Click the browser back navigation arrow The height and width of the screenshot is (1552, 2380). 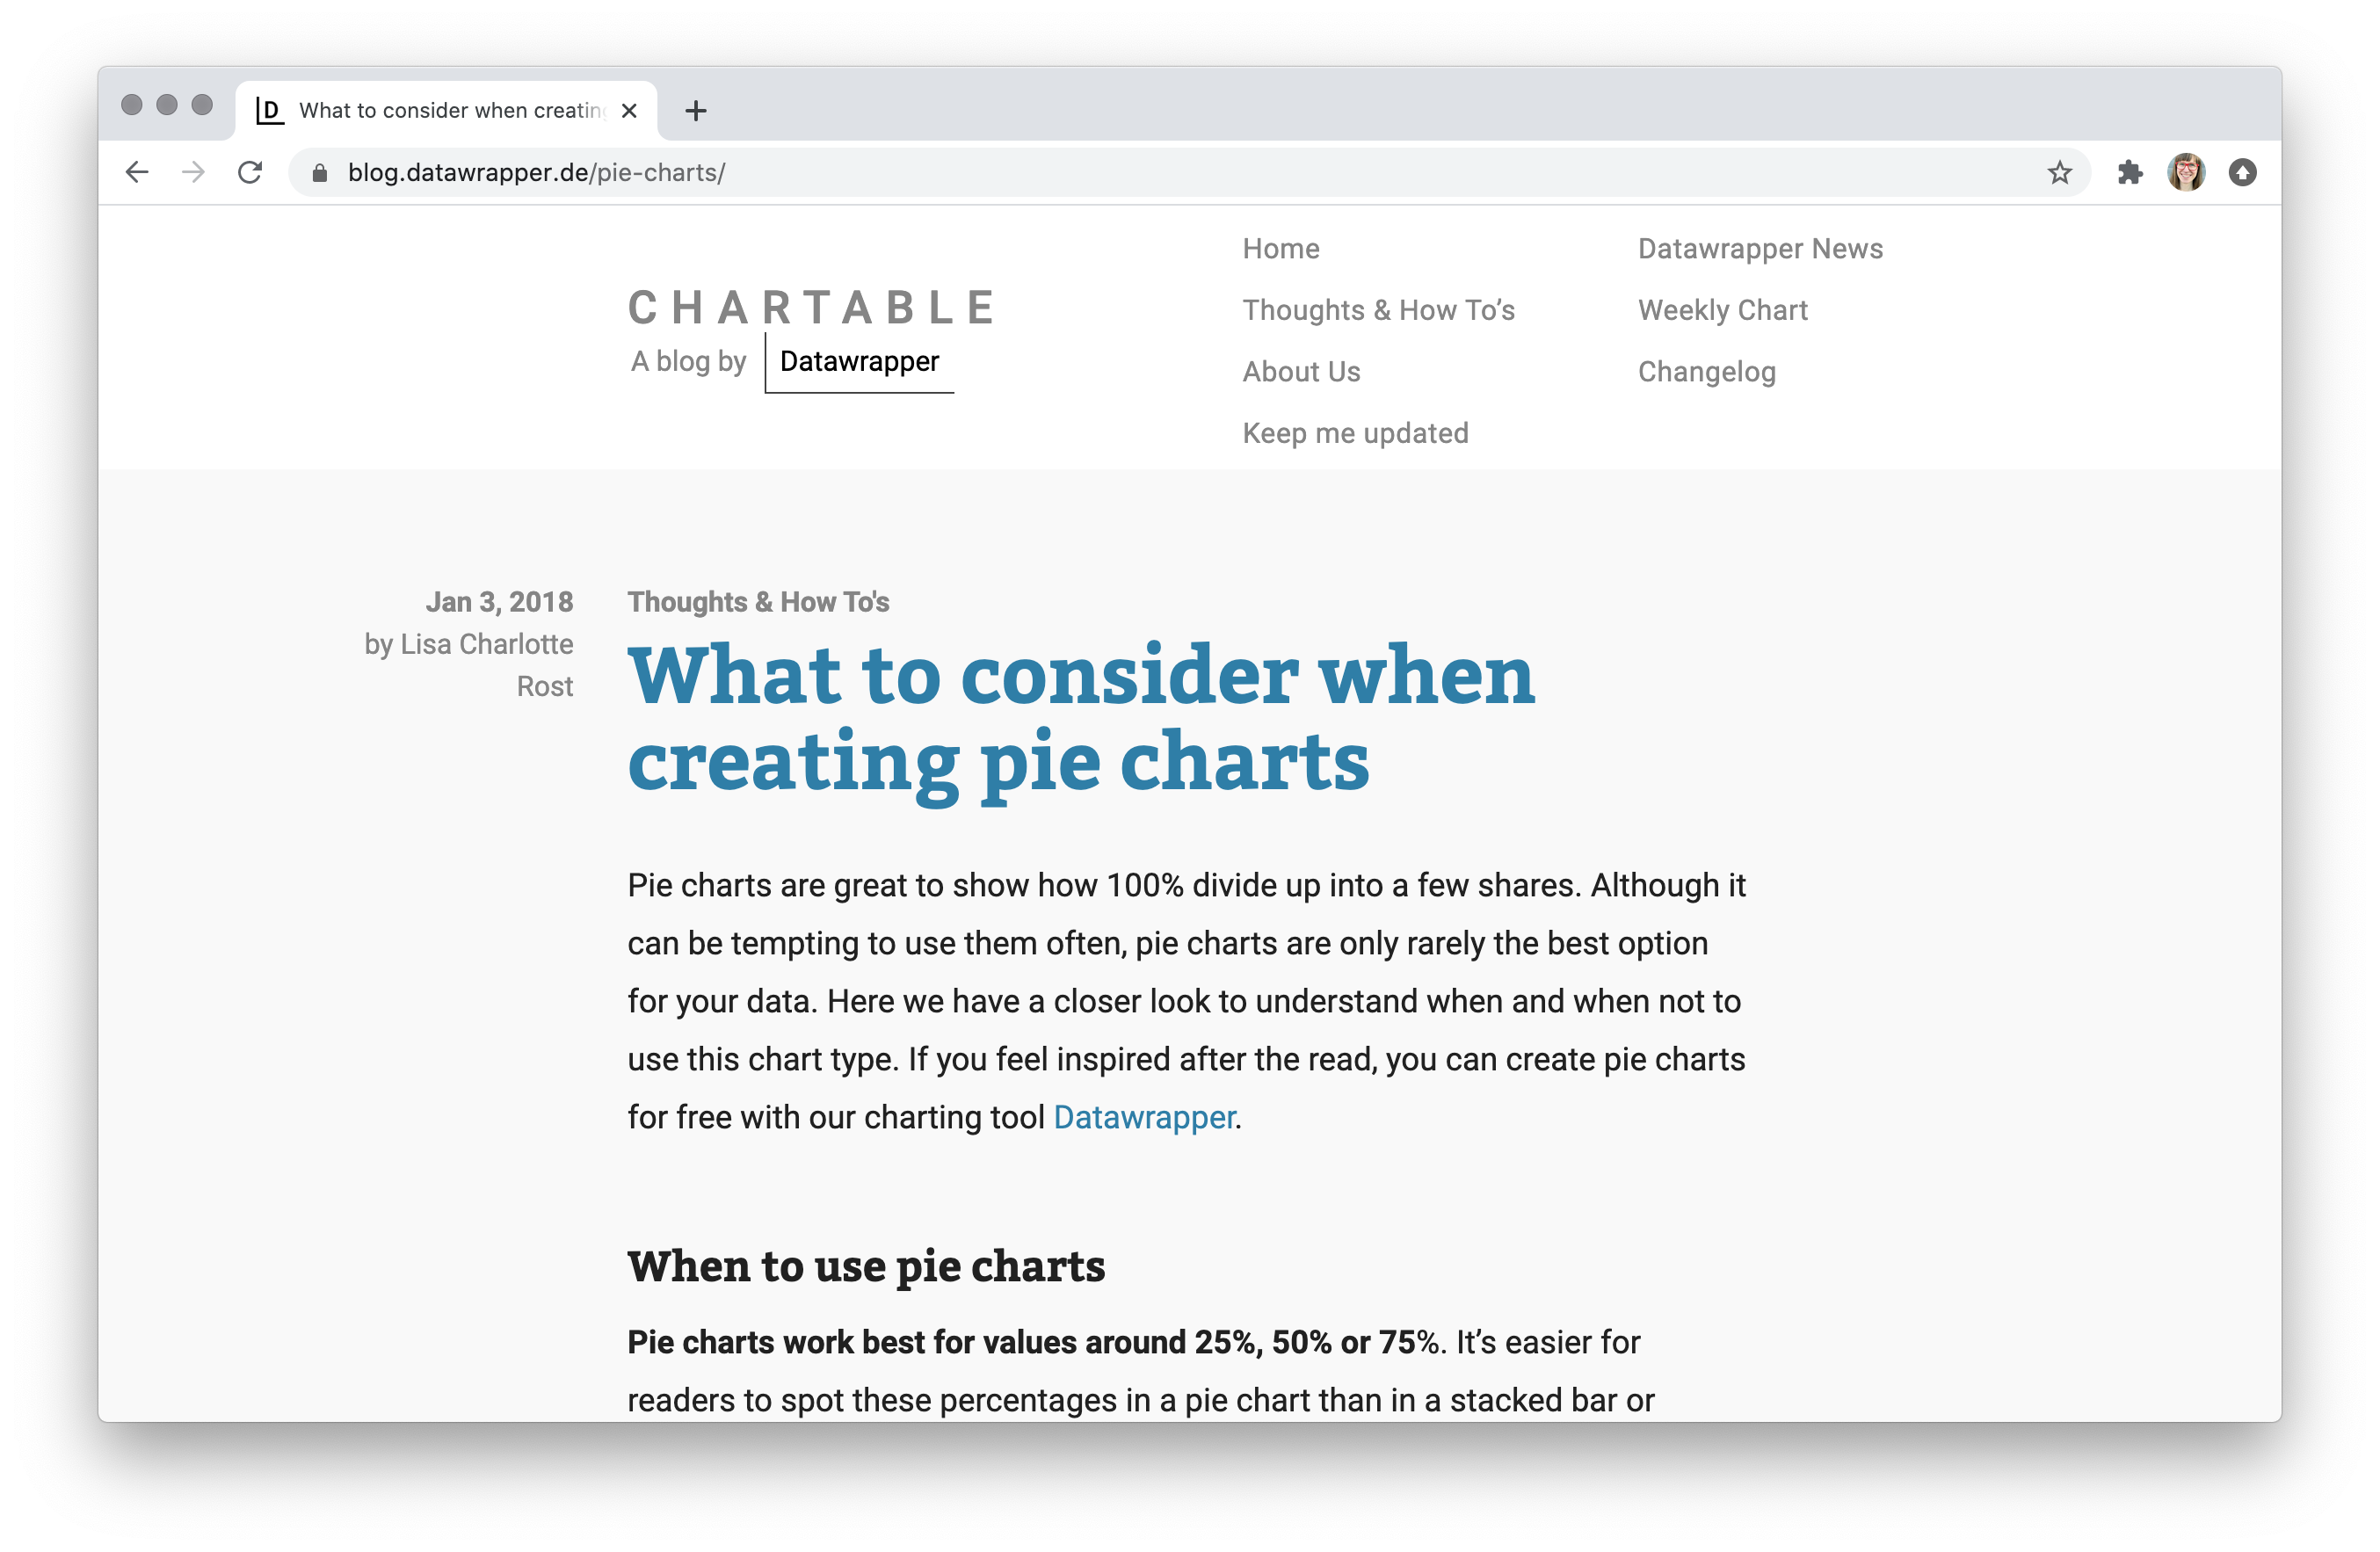point(135,170)
